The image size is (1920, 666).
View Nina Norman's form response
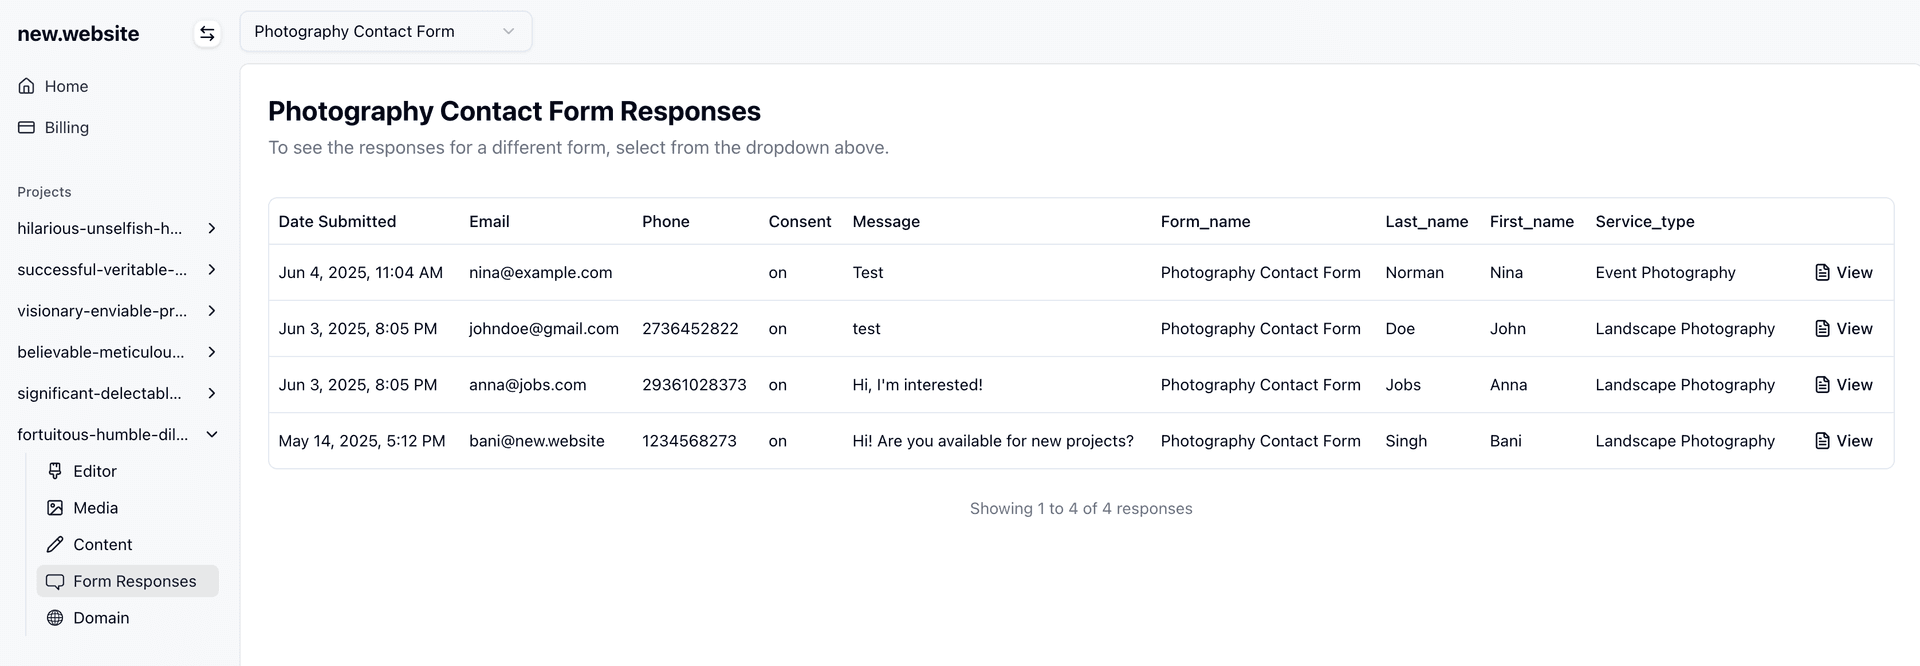(x=1843, y=272)
